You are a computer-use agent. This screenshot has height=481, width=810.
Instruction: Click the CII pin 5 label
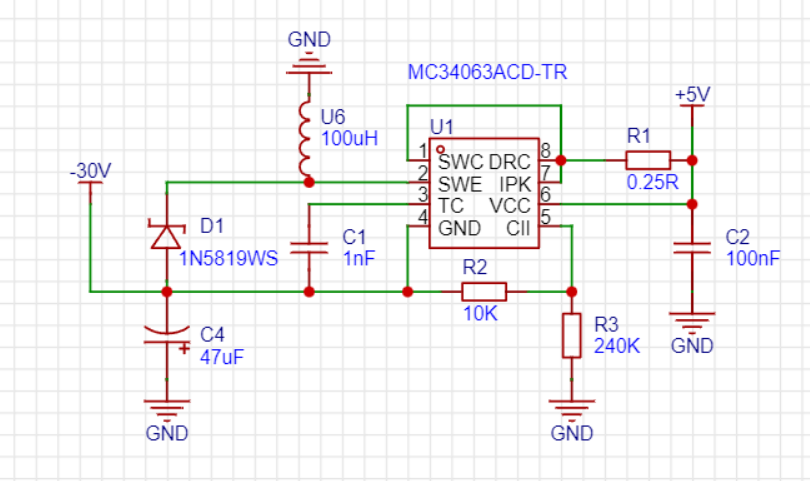pyautogui.click(x=518, y=228)
